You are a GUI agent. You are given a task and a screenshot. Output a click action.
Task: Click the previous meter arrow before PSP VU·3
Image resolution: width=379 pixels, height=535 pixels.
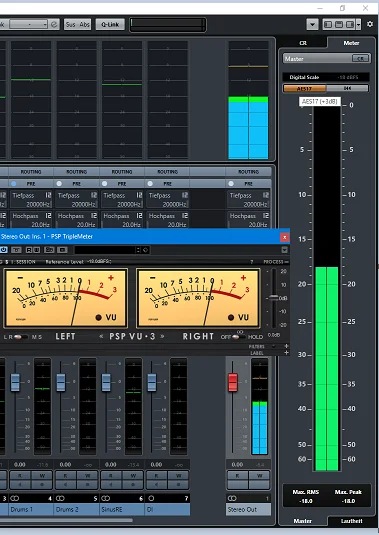click(101, 336)
